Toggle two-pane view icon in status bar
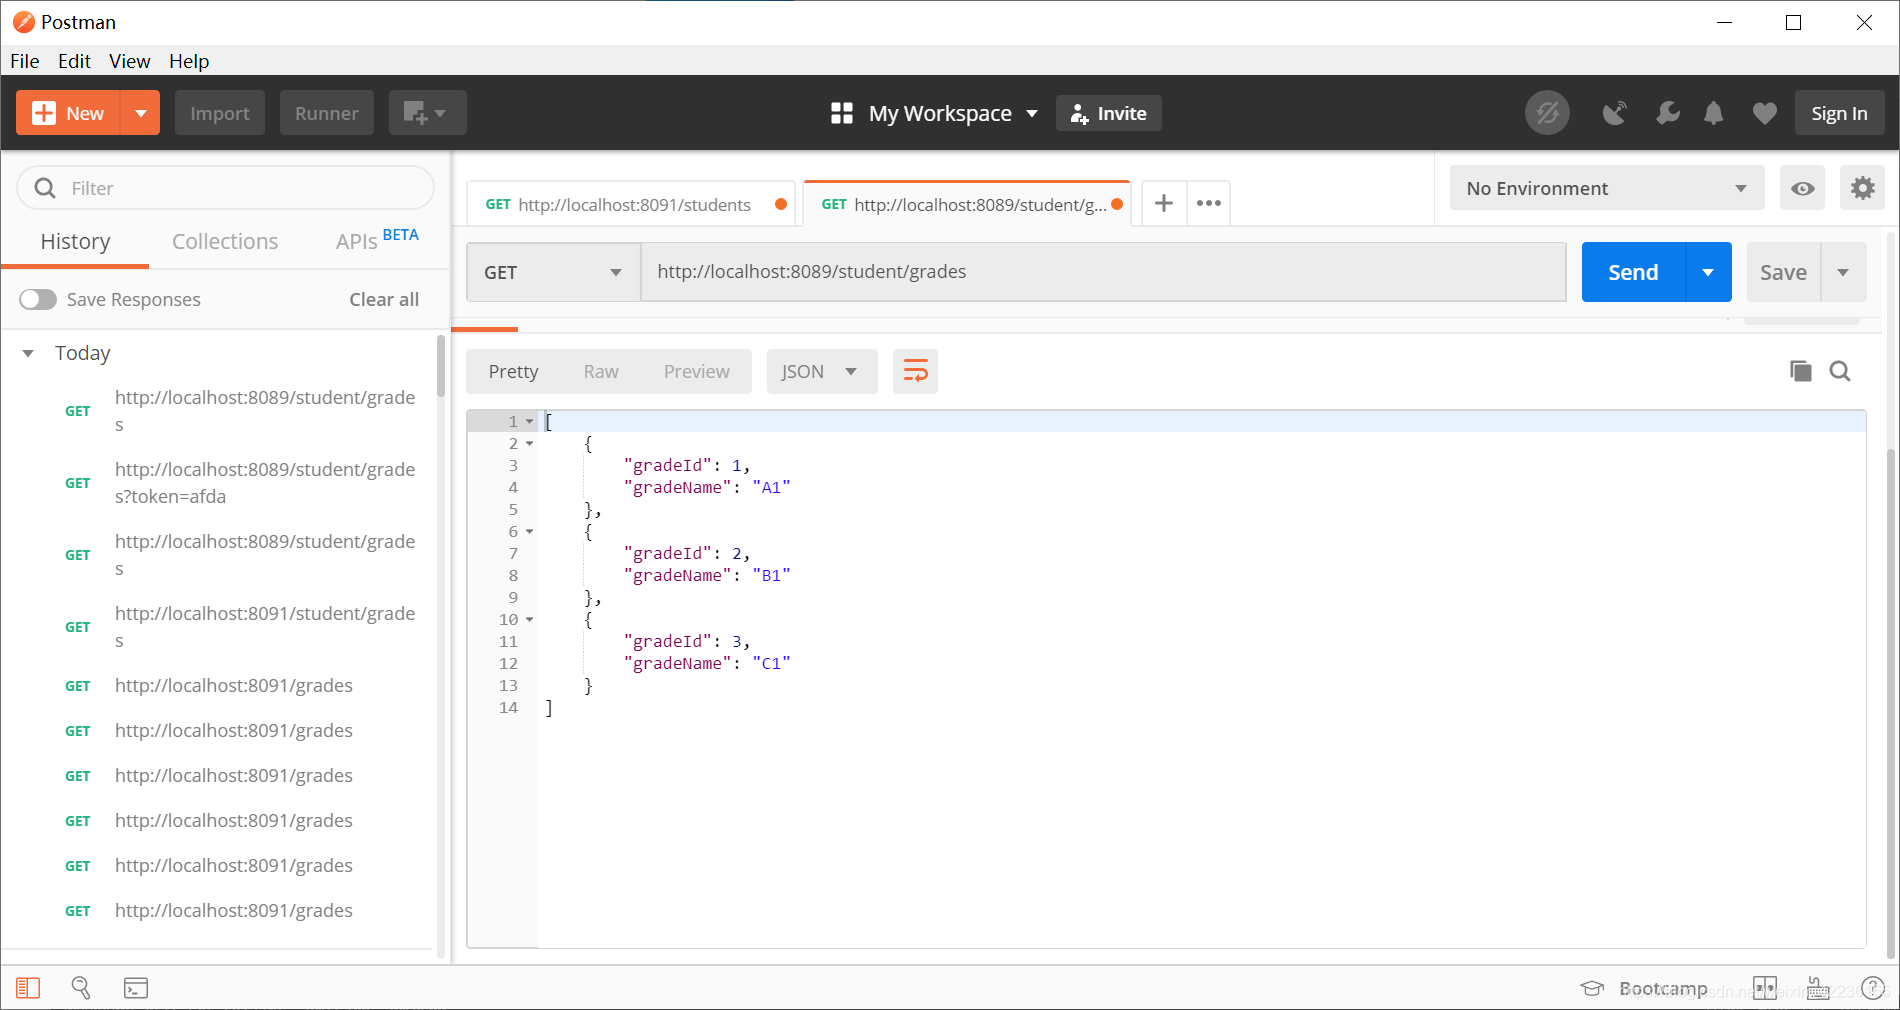The width and height of the screenshot is (1900, 1010). coord(1765,988)
